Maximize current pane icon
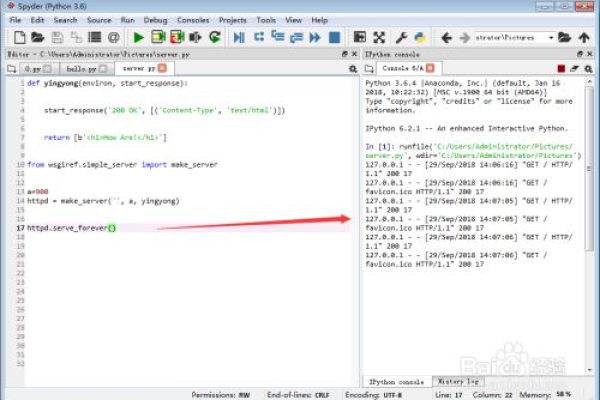This screenshot has height=400, width=600. [x=360, y=38]
